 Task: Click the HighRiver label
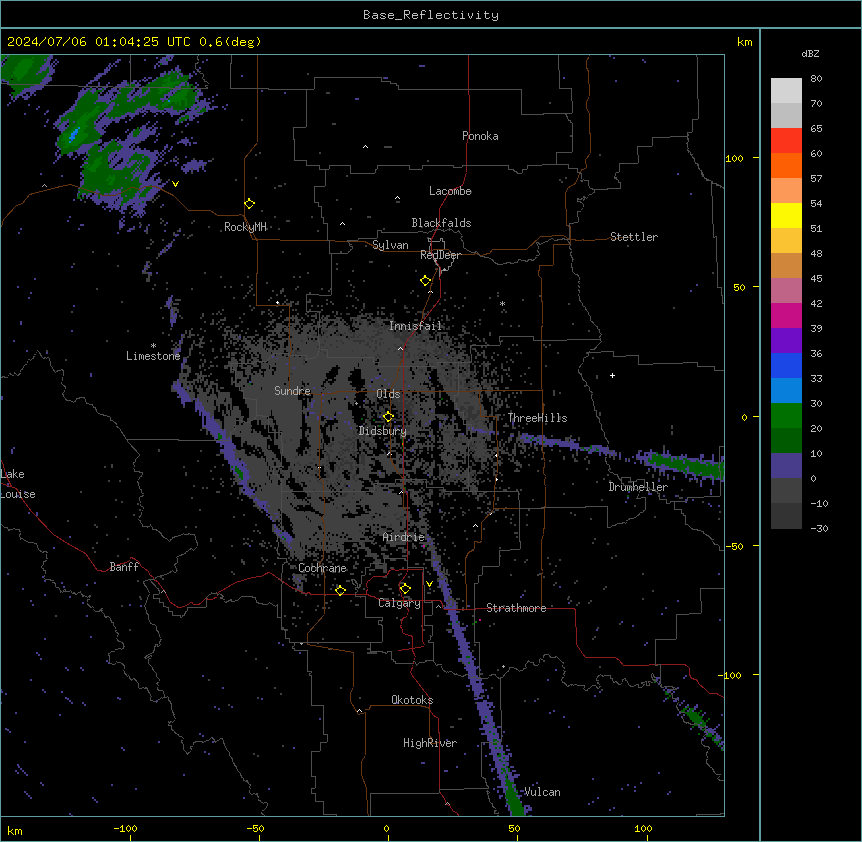(x=430, y=743)
